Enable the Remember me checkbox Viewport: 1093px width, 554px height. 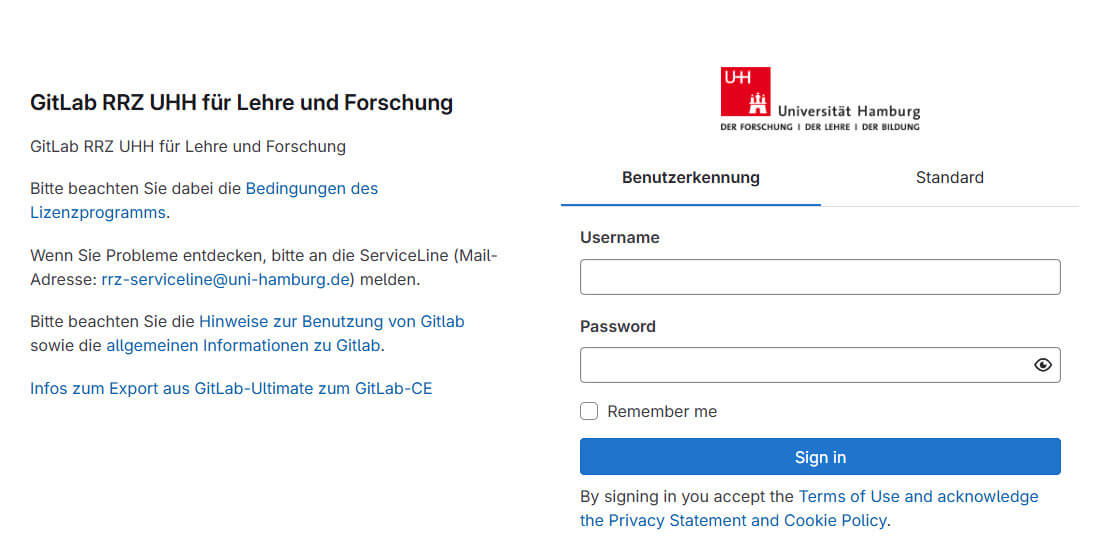[589, 411]
